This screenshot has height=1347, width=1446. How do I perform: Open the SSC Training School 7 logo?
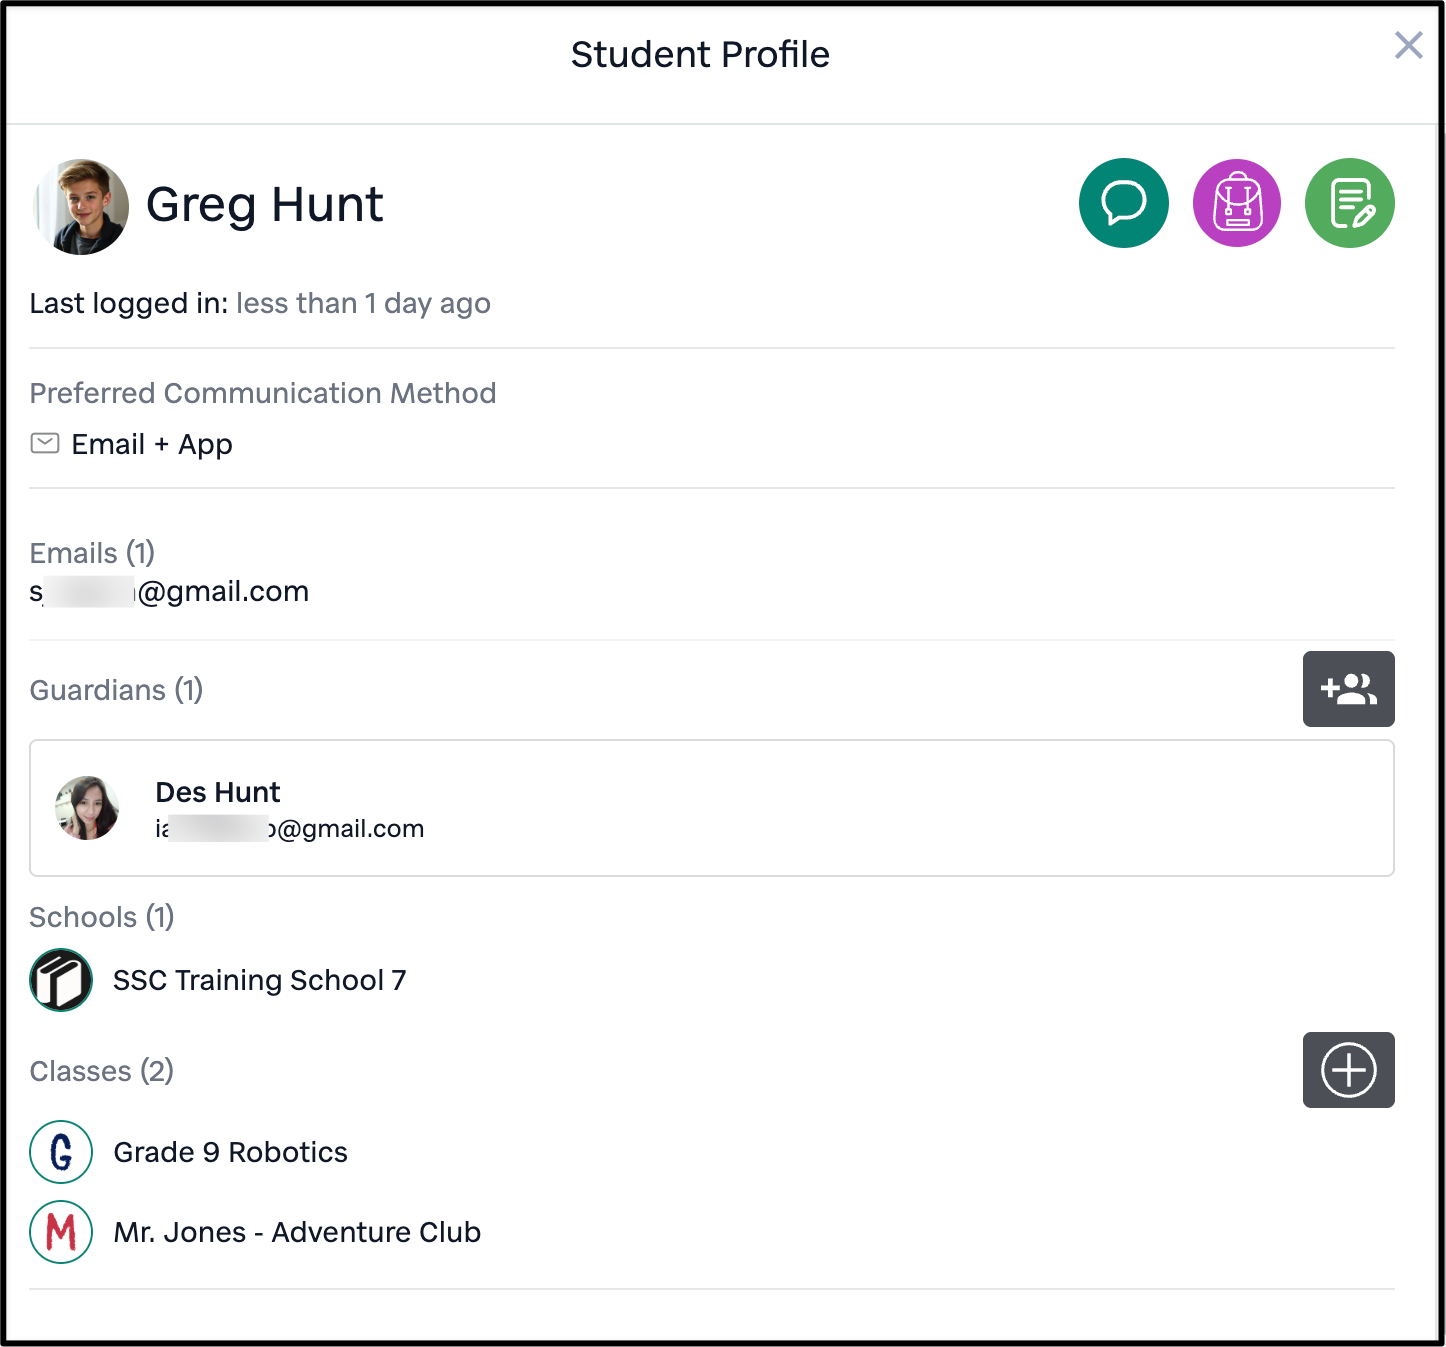tap(61, 980)
